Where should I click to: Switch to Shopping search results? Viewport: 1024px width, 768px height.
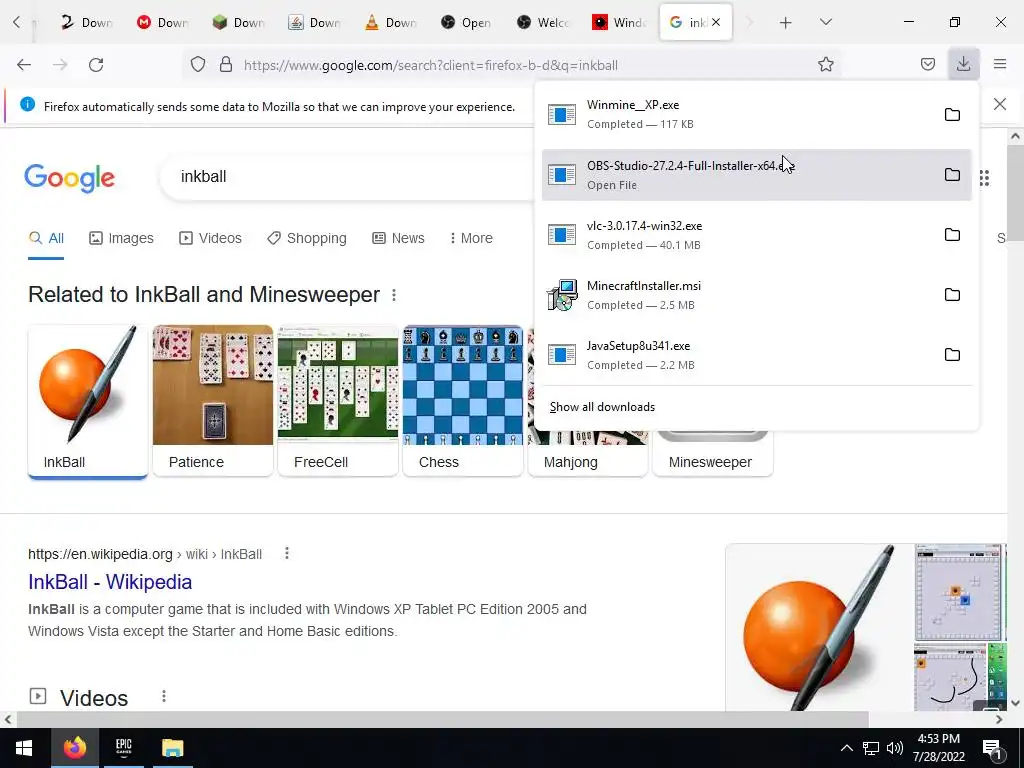[x=307, y=238]
